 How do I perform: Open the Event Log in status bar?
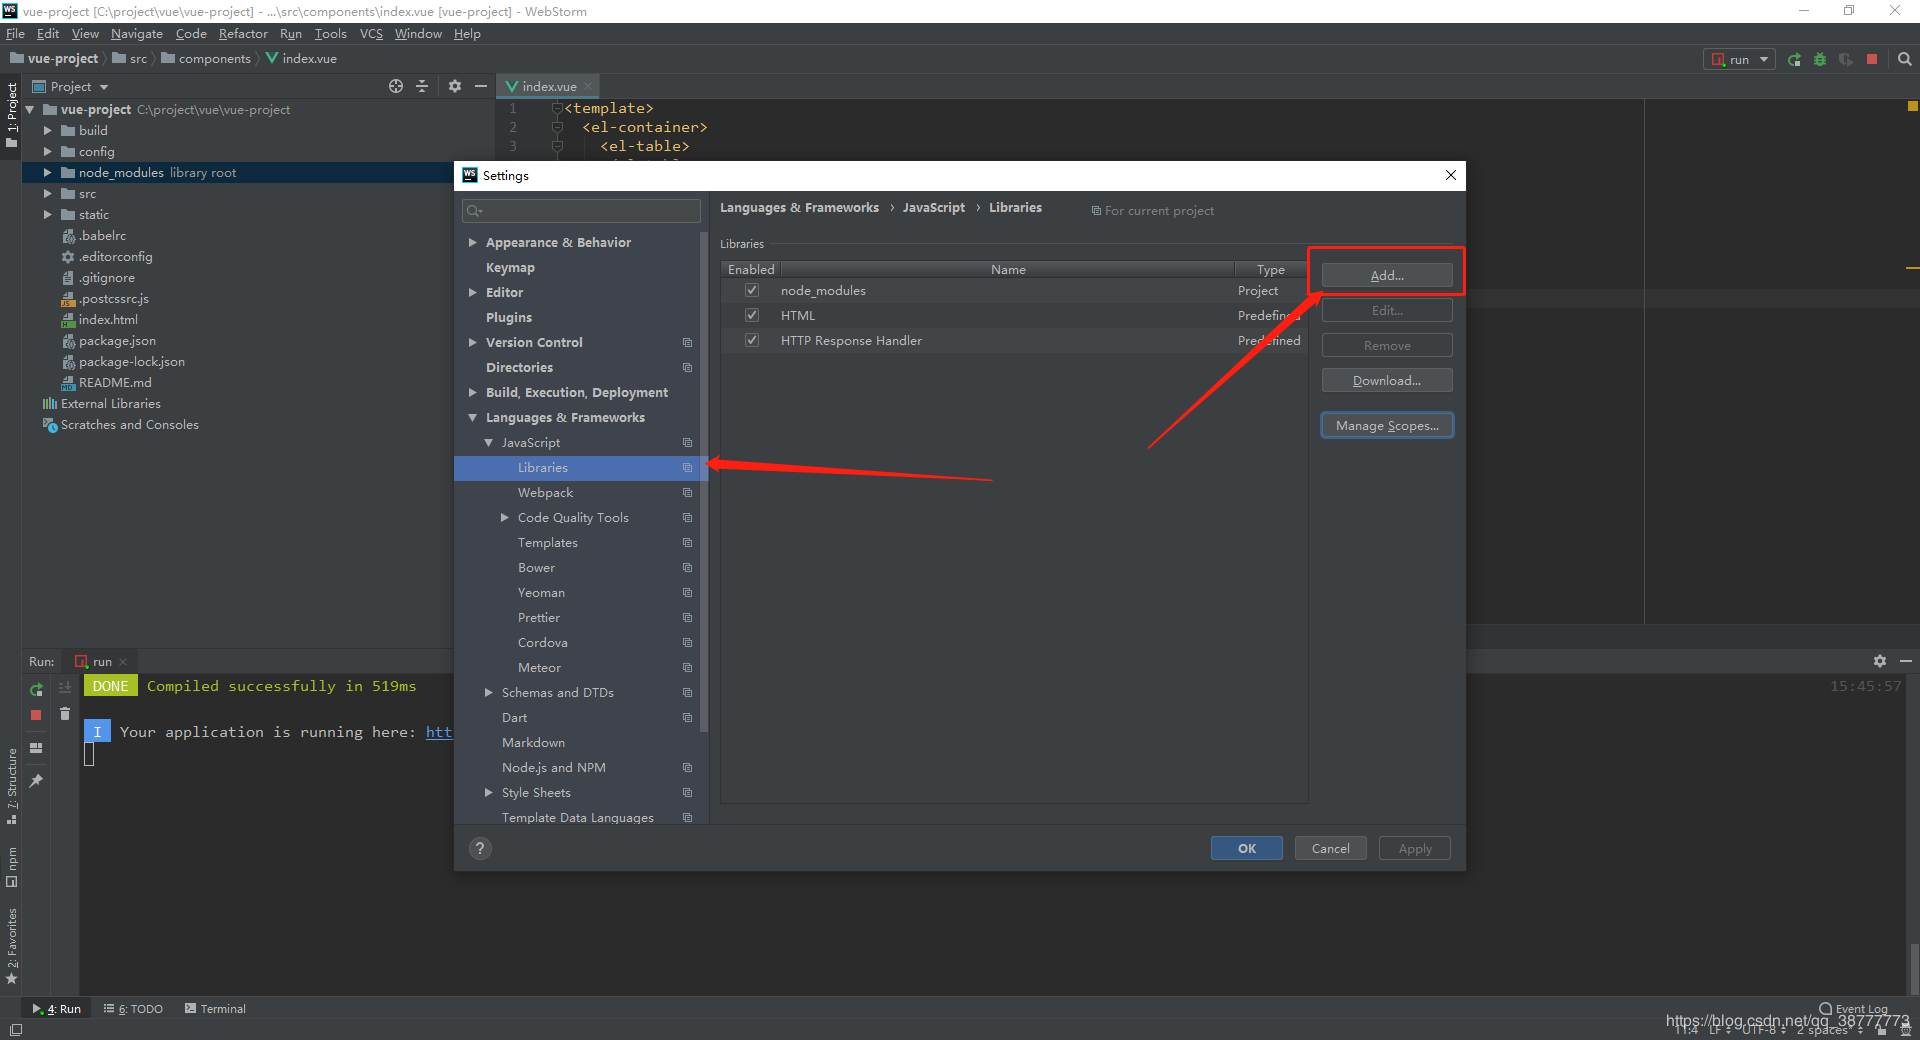pyautogui.click(x=1853, y=1009)
